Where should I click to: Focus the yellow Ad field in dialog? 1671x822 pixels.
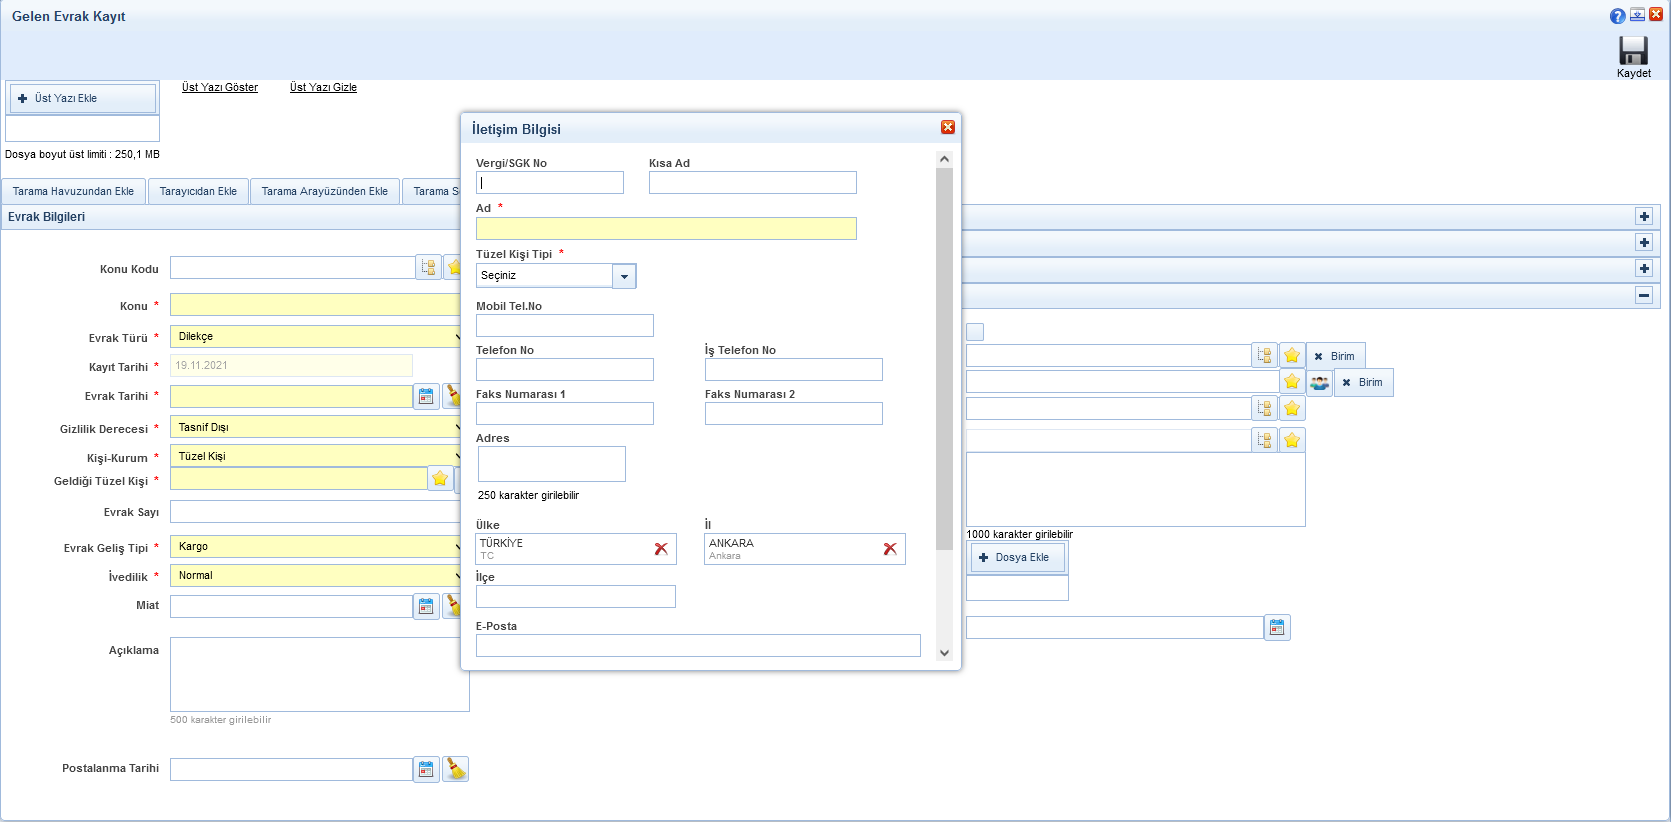pos(666,229)
